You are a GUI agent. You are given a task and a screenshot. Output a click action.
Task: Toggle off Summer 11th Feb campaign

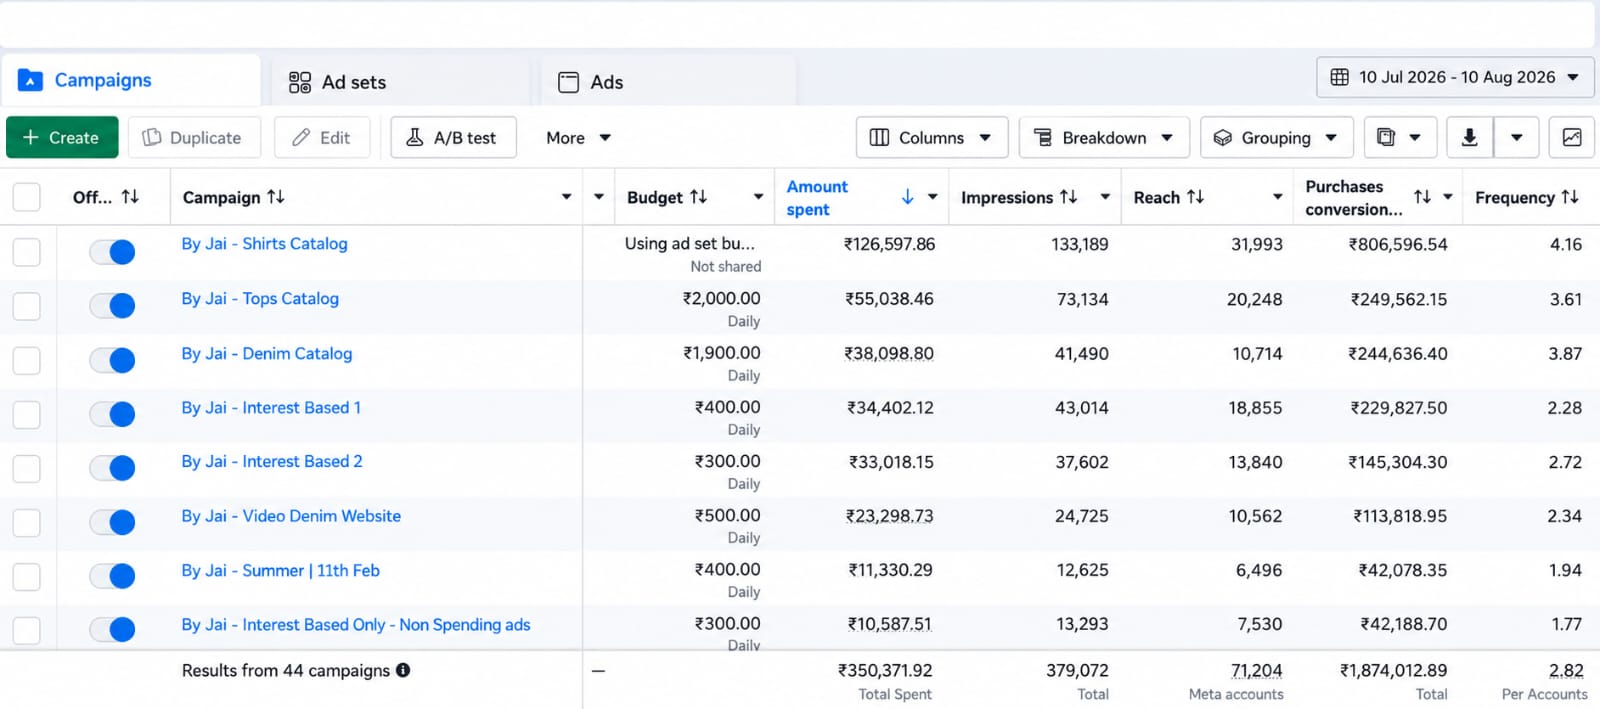tap(112, 576)
